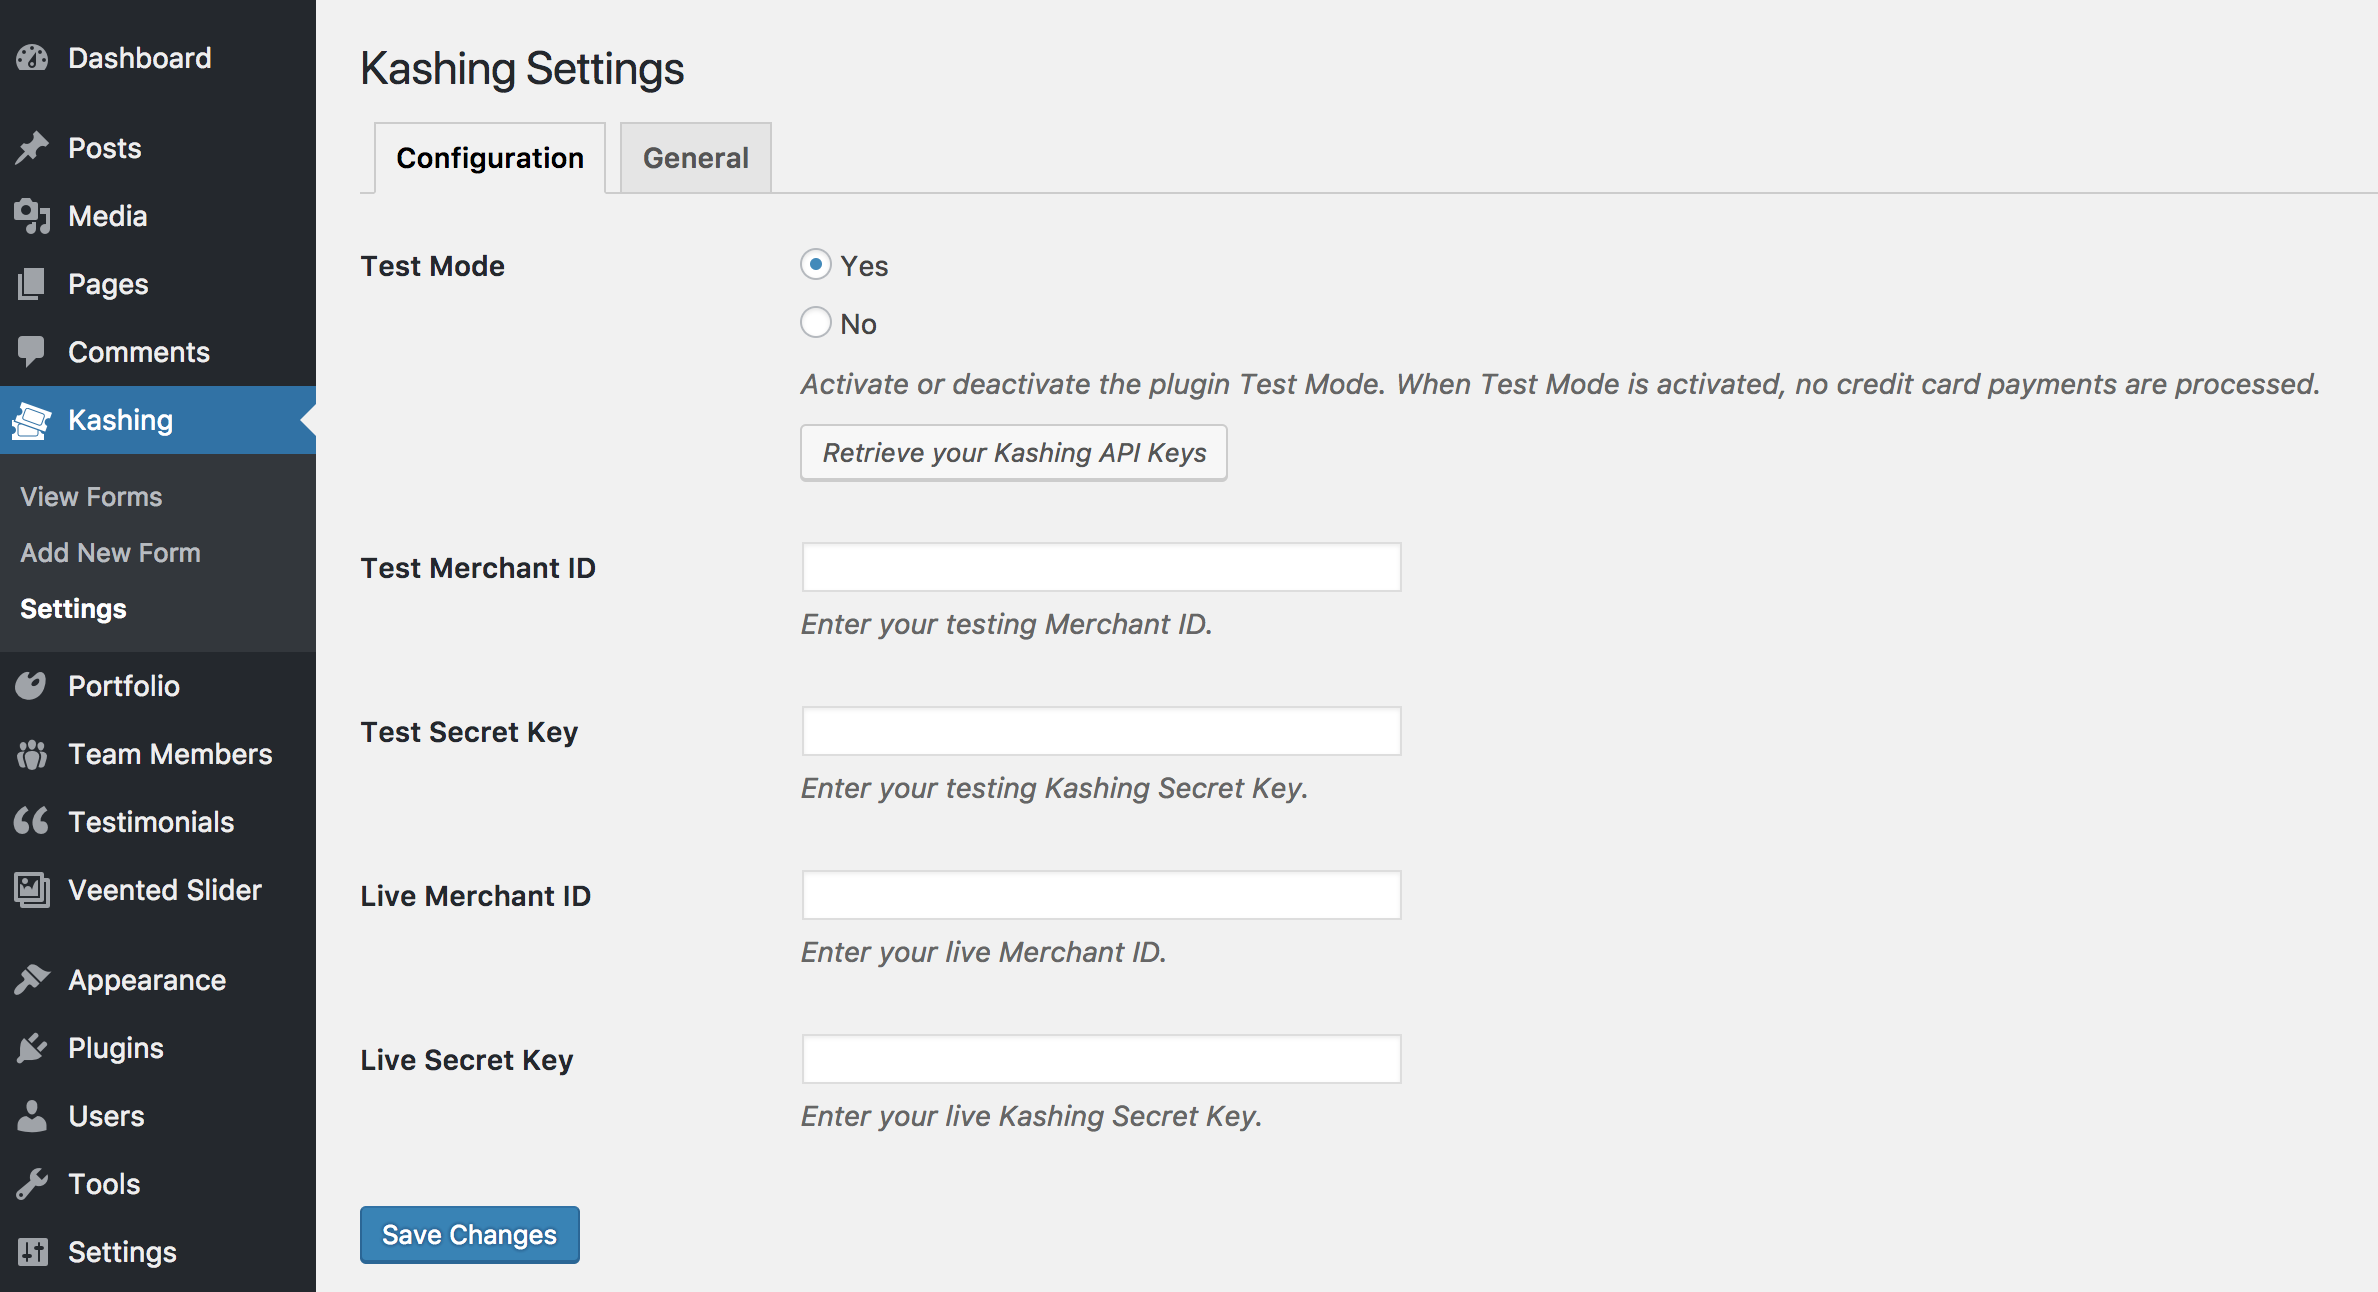Image resolution: width=2378 pixels, height=1292 pixels.
Task: Select Yes for Test Mode
Action: (x=816, y=265)
